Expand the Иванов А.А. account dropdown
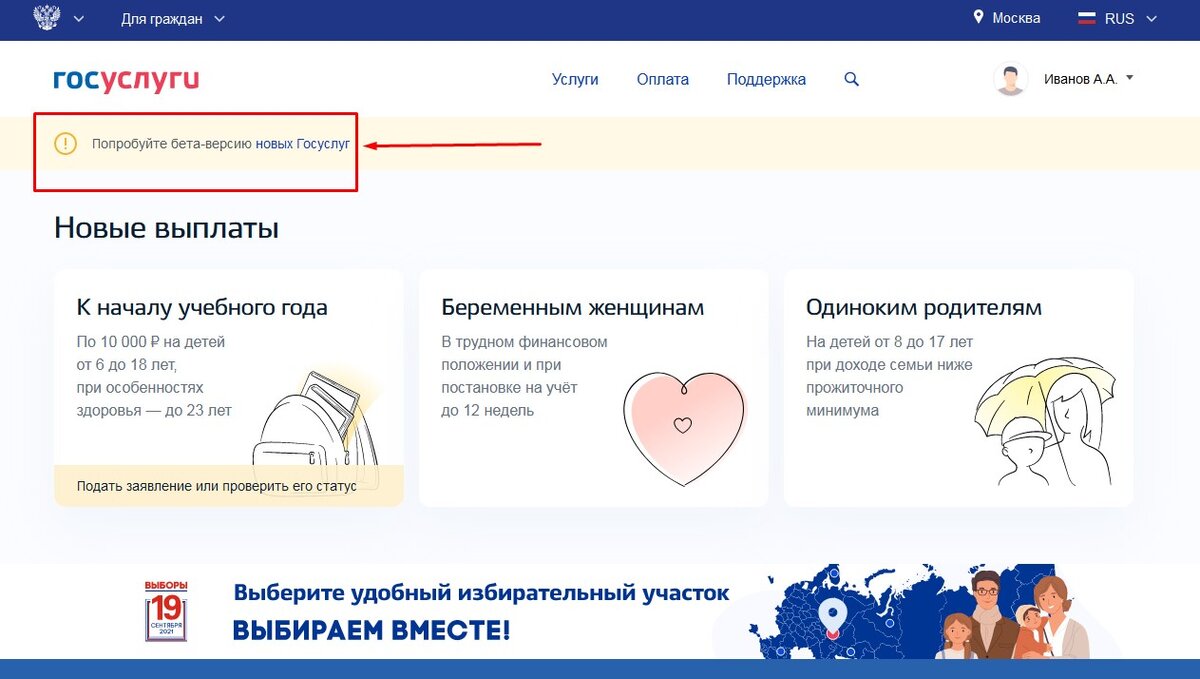Viewport: 1200px width, 679px height. (x=1131, y=77)
